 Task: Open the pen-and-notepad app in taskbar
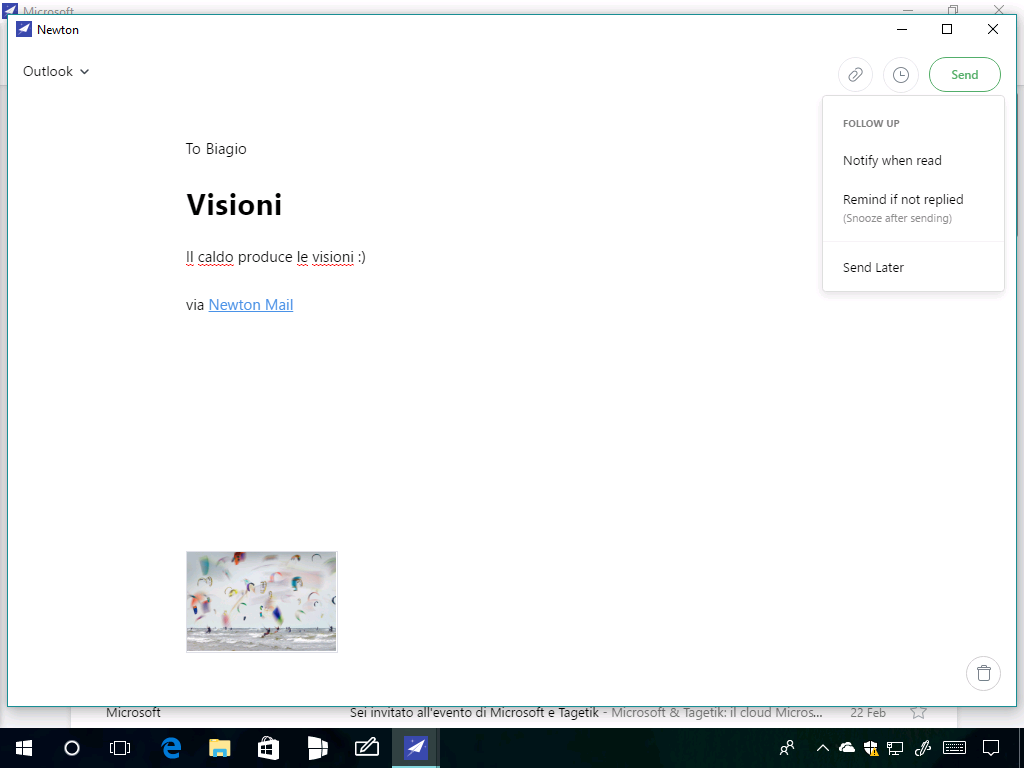click(x=366, y=748)
